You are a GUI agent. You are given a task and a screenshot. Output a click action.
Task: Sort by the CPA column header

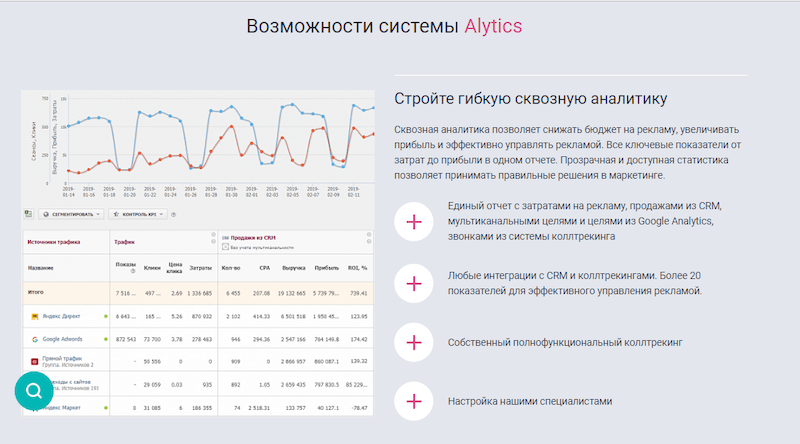[x=264, y=268]
